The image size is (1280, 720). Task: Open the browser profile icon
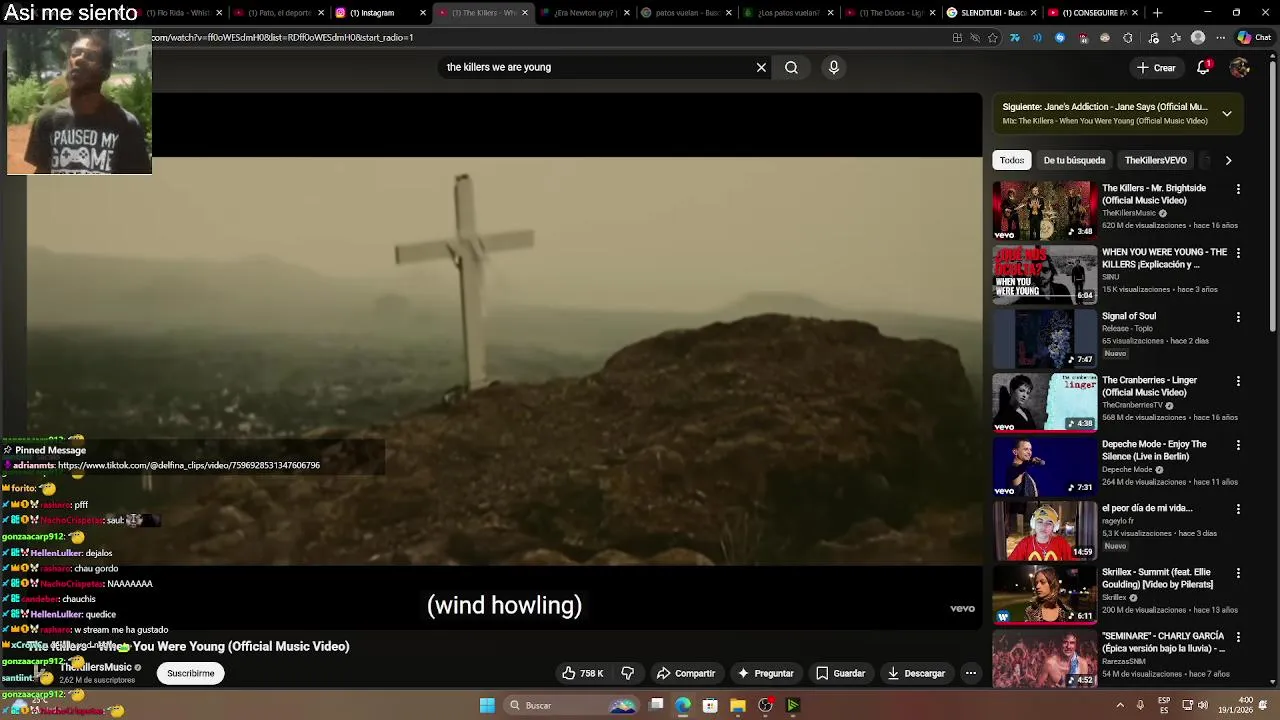(1198, 38)
